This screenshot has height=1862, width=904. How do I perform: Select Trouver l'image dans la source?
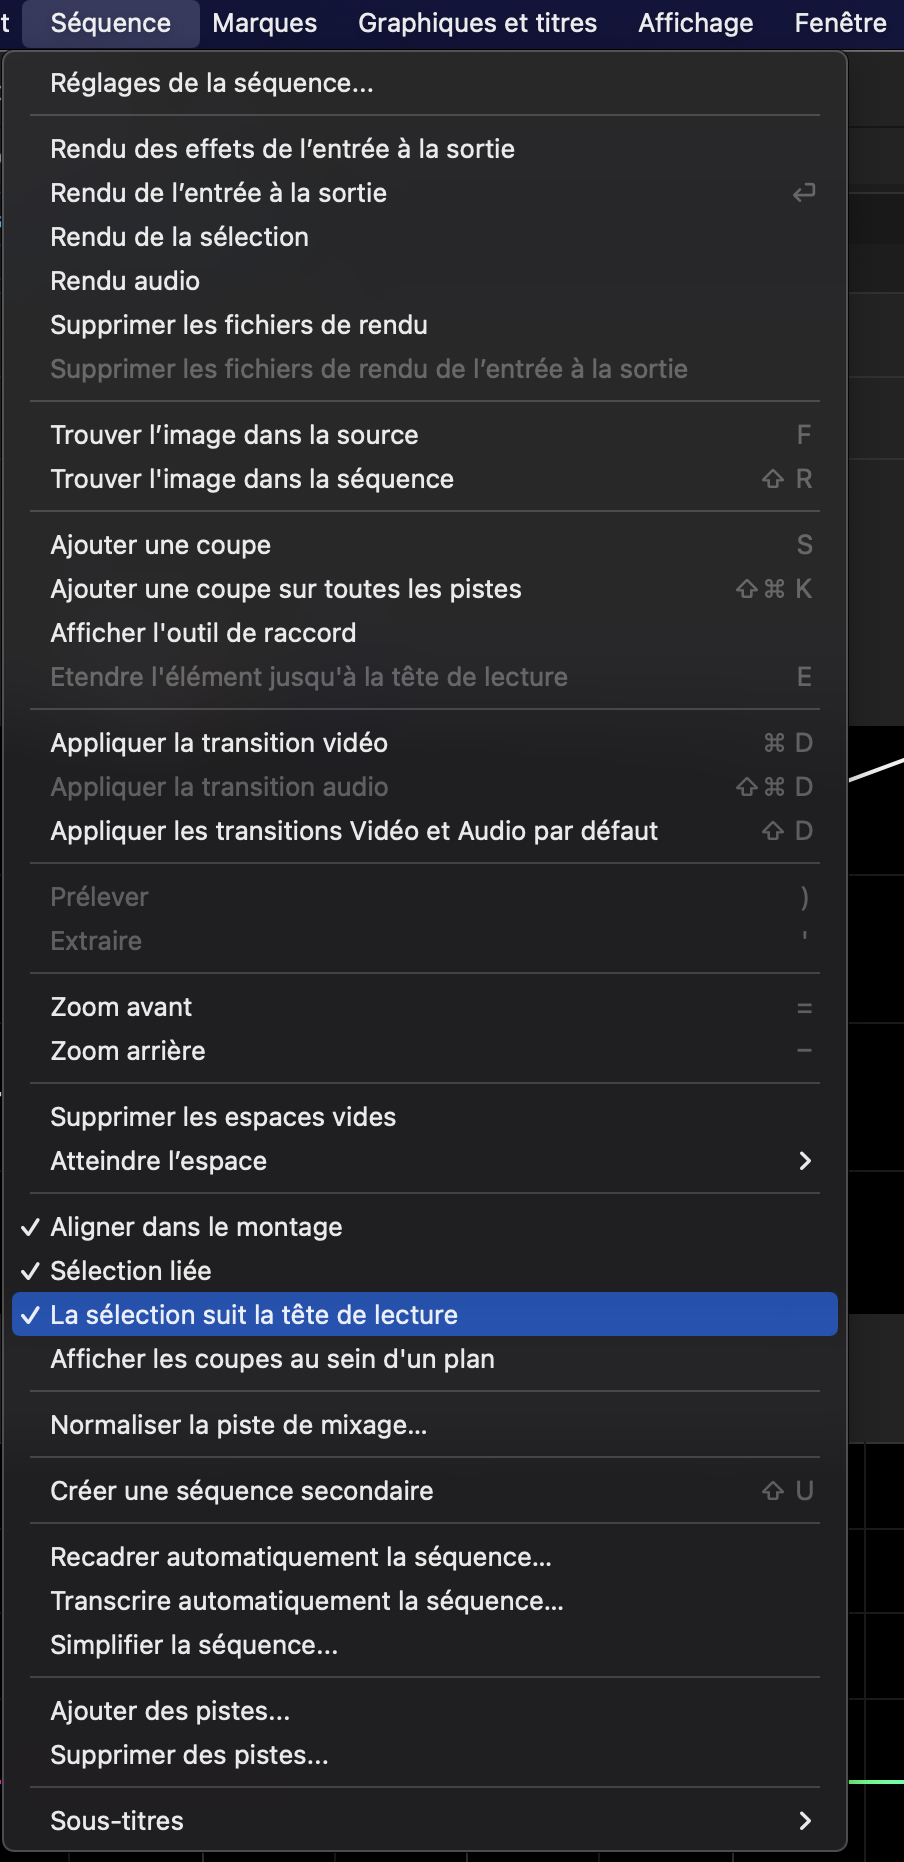(x=234, y=434)
